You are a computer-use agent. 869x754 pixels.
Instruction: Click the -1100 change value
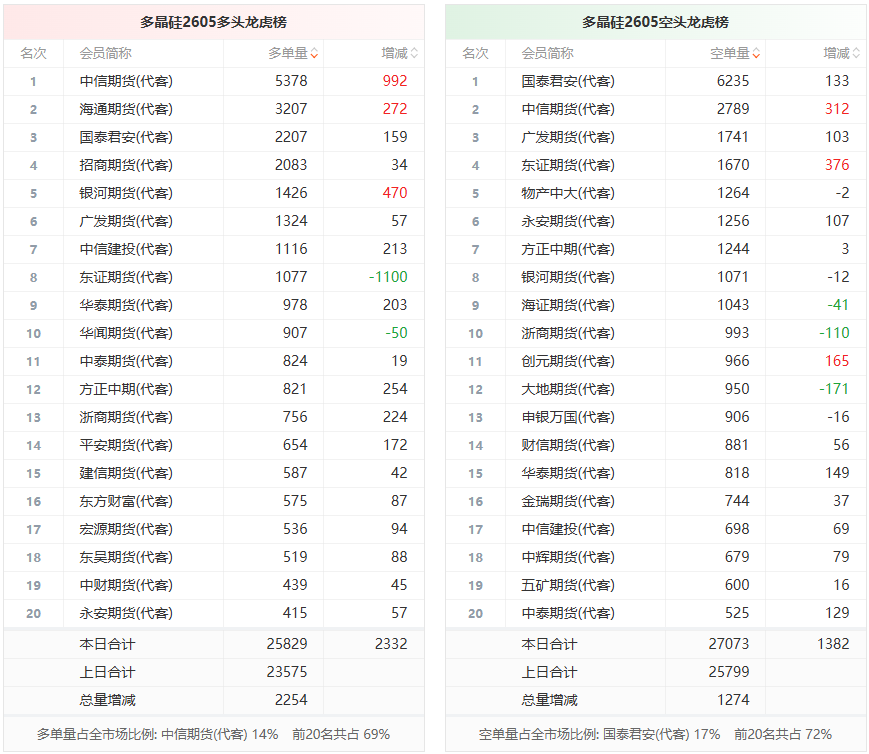(x=388, y=277)
